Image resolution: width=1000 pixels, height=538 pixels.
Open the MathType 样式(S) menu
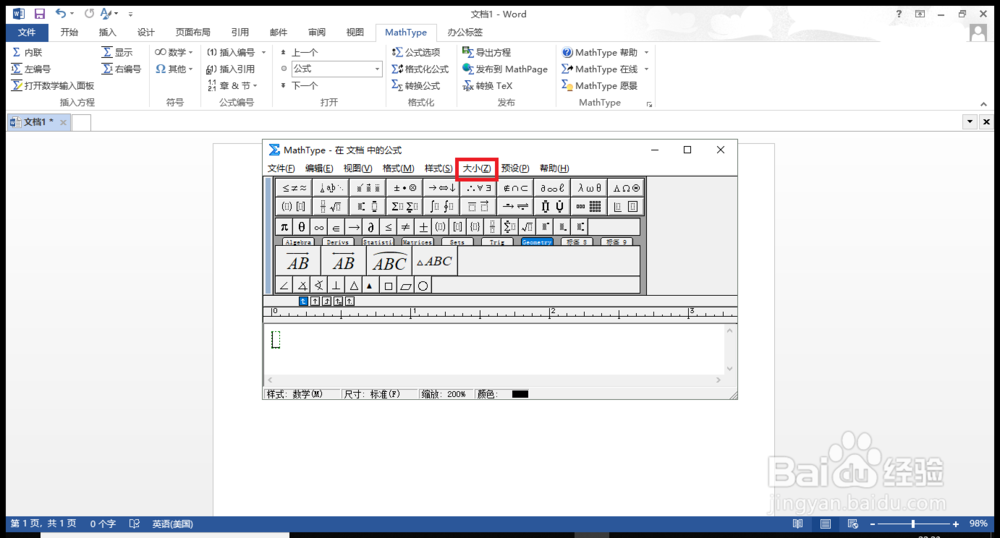tap(439, 168)
